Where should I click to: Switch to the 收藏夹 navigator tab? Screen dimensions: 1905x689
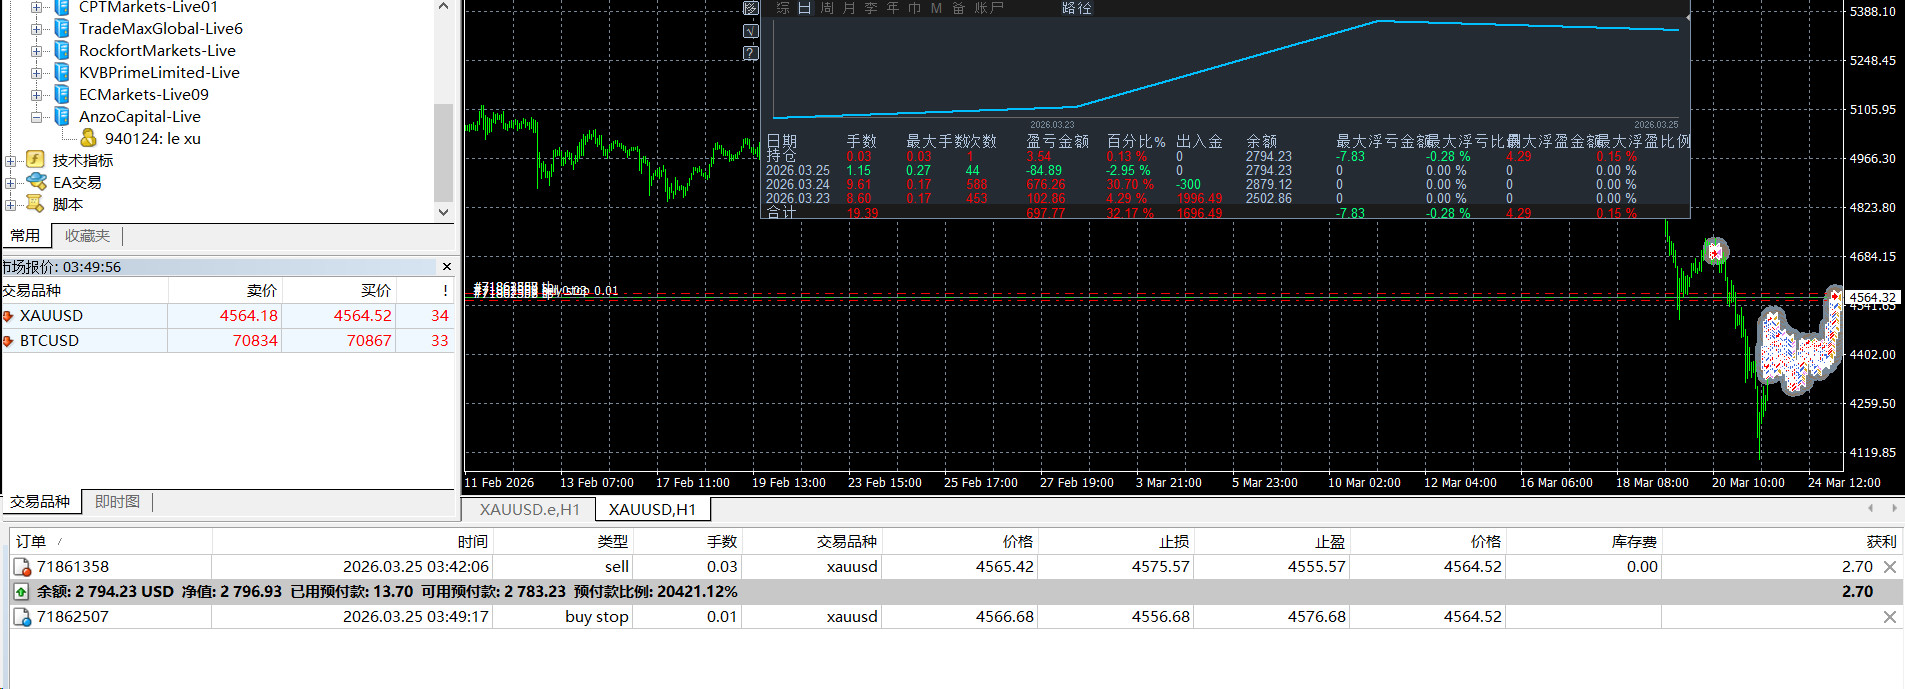pyautogui.click(x=87, y=236)
